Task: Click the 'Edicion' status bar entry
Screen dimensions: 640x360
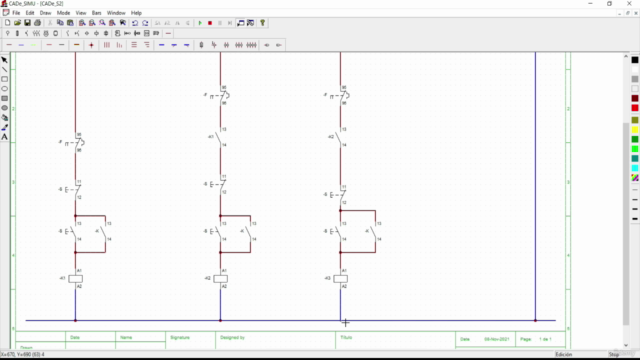Action: [x=563, y=354]
